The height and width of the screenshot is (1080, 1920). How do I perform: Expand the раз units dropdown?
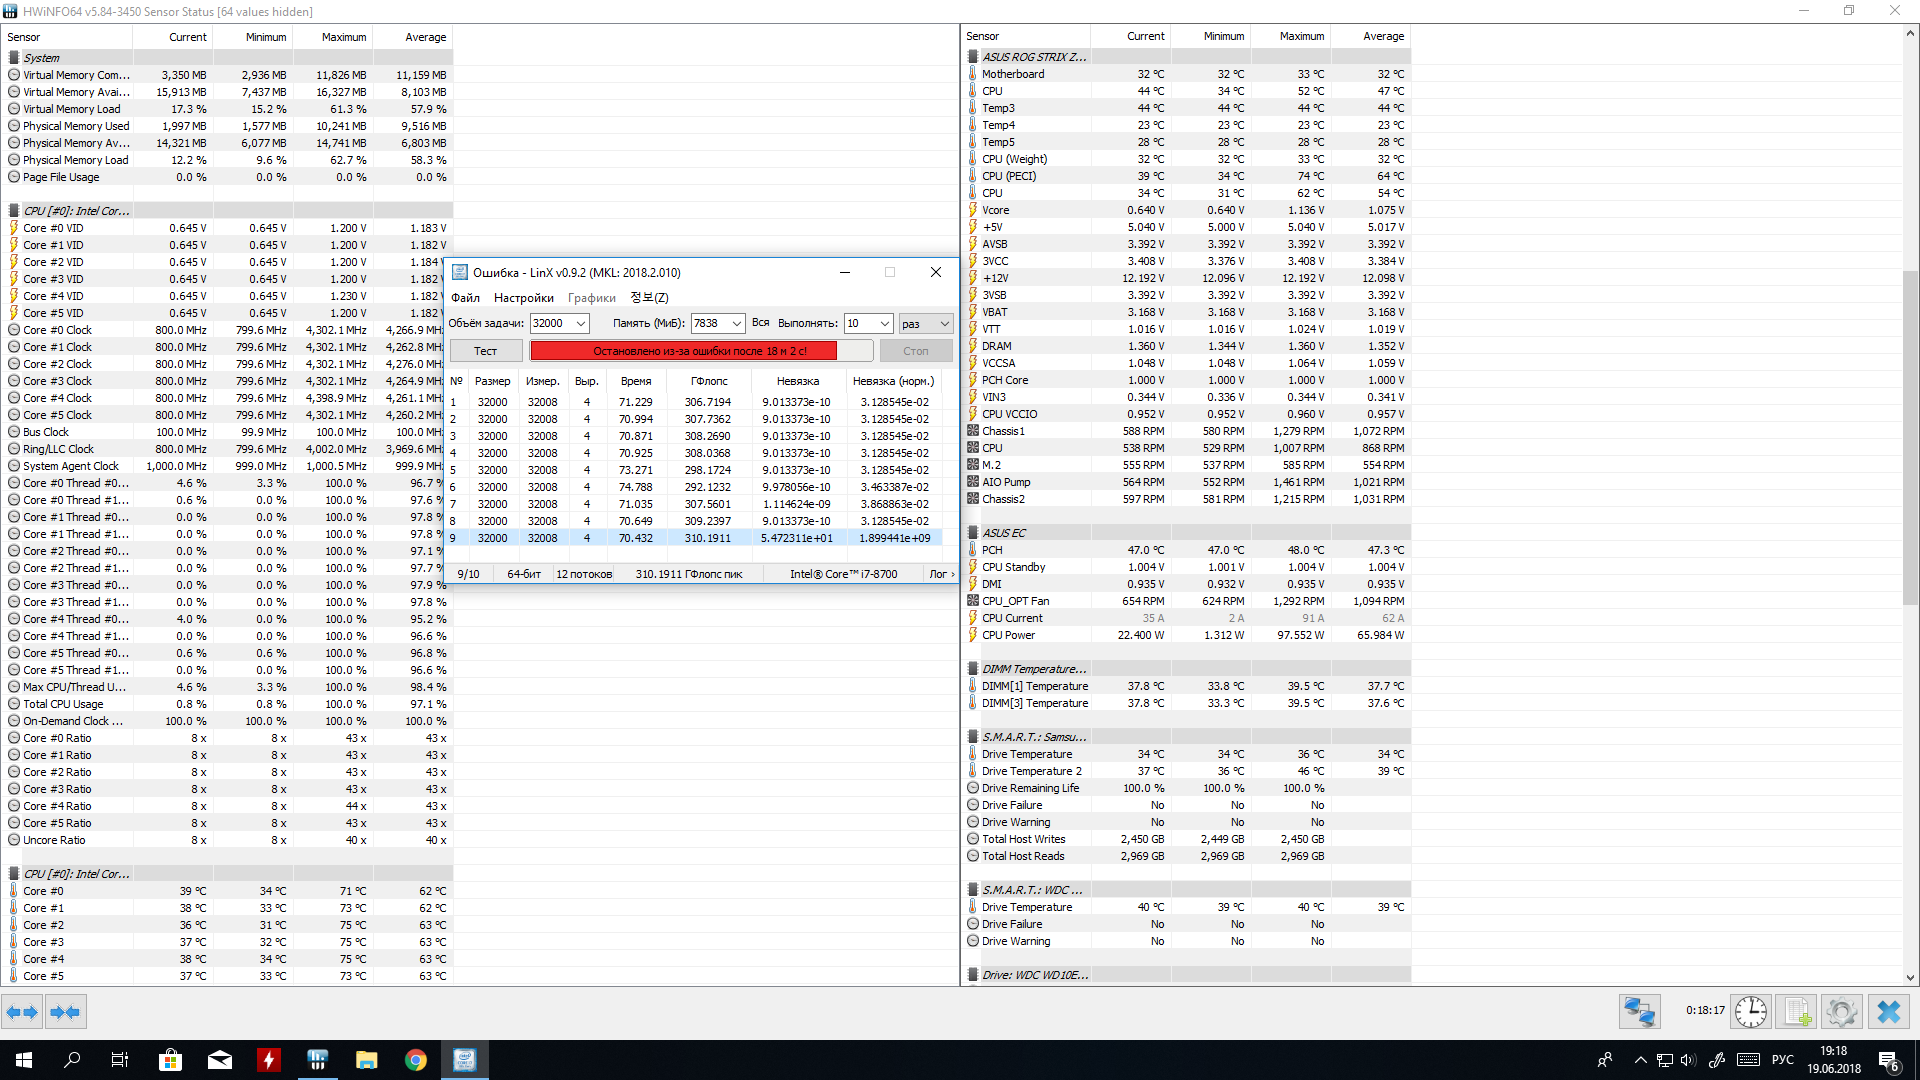[943, 323]
